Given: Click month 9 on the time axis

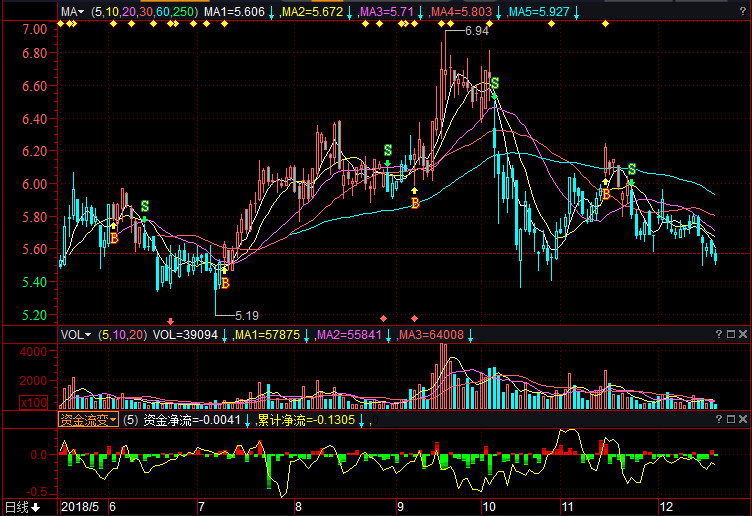Looking at the screenshot, I should (398, 507).
